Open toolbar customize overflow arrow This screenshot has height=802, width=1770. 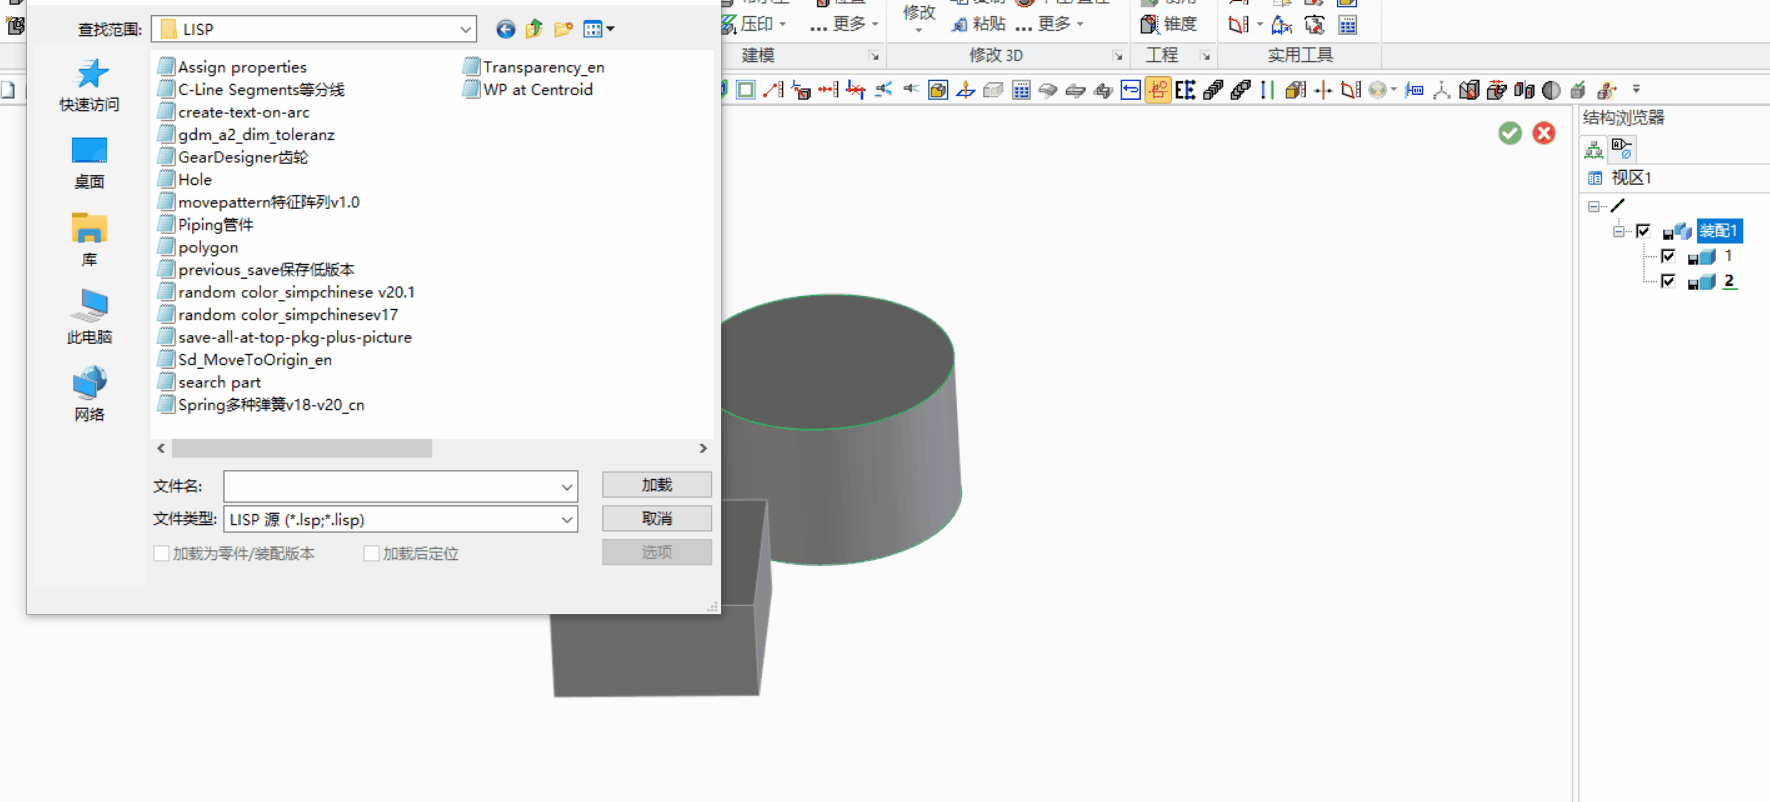[x=1636, y=90]
